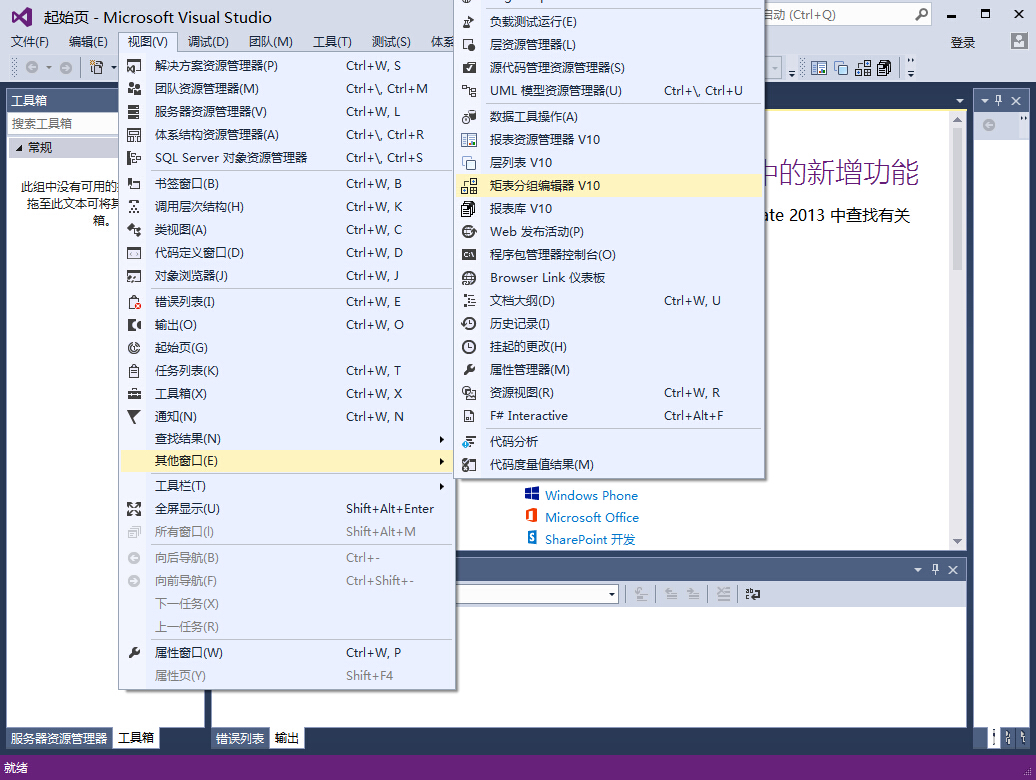Click the bookmark icon beside 书签窗口(B)
The width and height of the screenshot is (1036, 780).
[x=134, y=184]
